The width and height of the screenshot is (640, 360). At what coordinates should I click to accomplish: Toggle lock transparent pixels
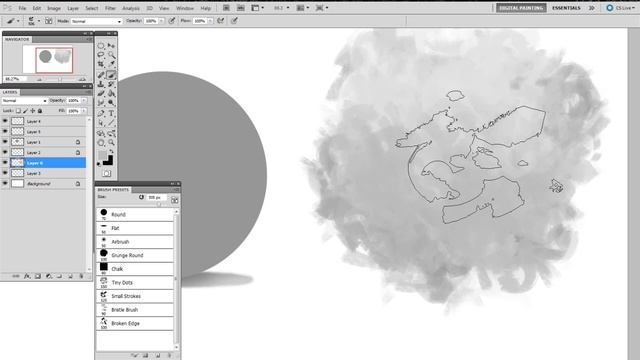pos(18,111)
